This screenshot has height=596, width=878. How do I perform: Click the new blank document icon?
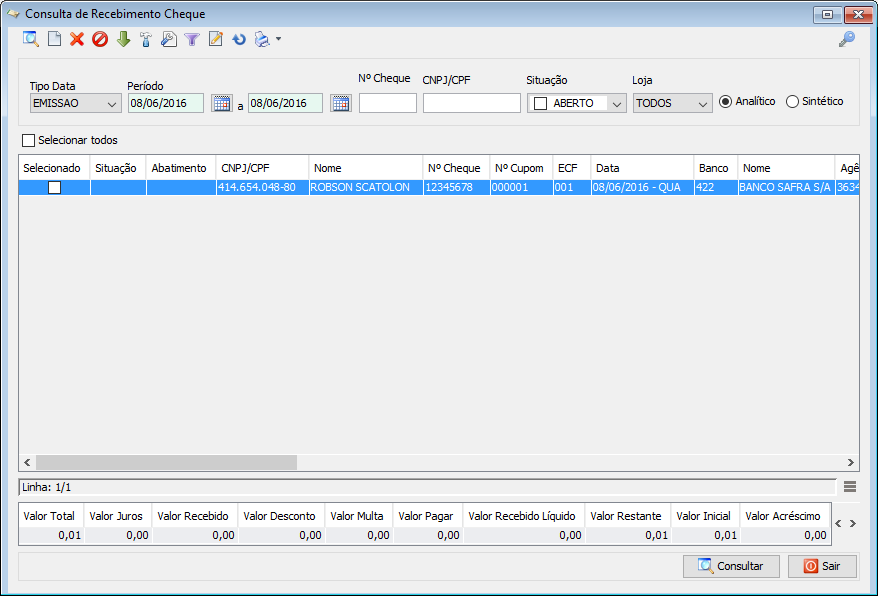54,39
